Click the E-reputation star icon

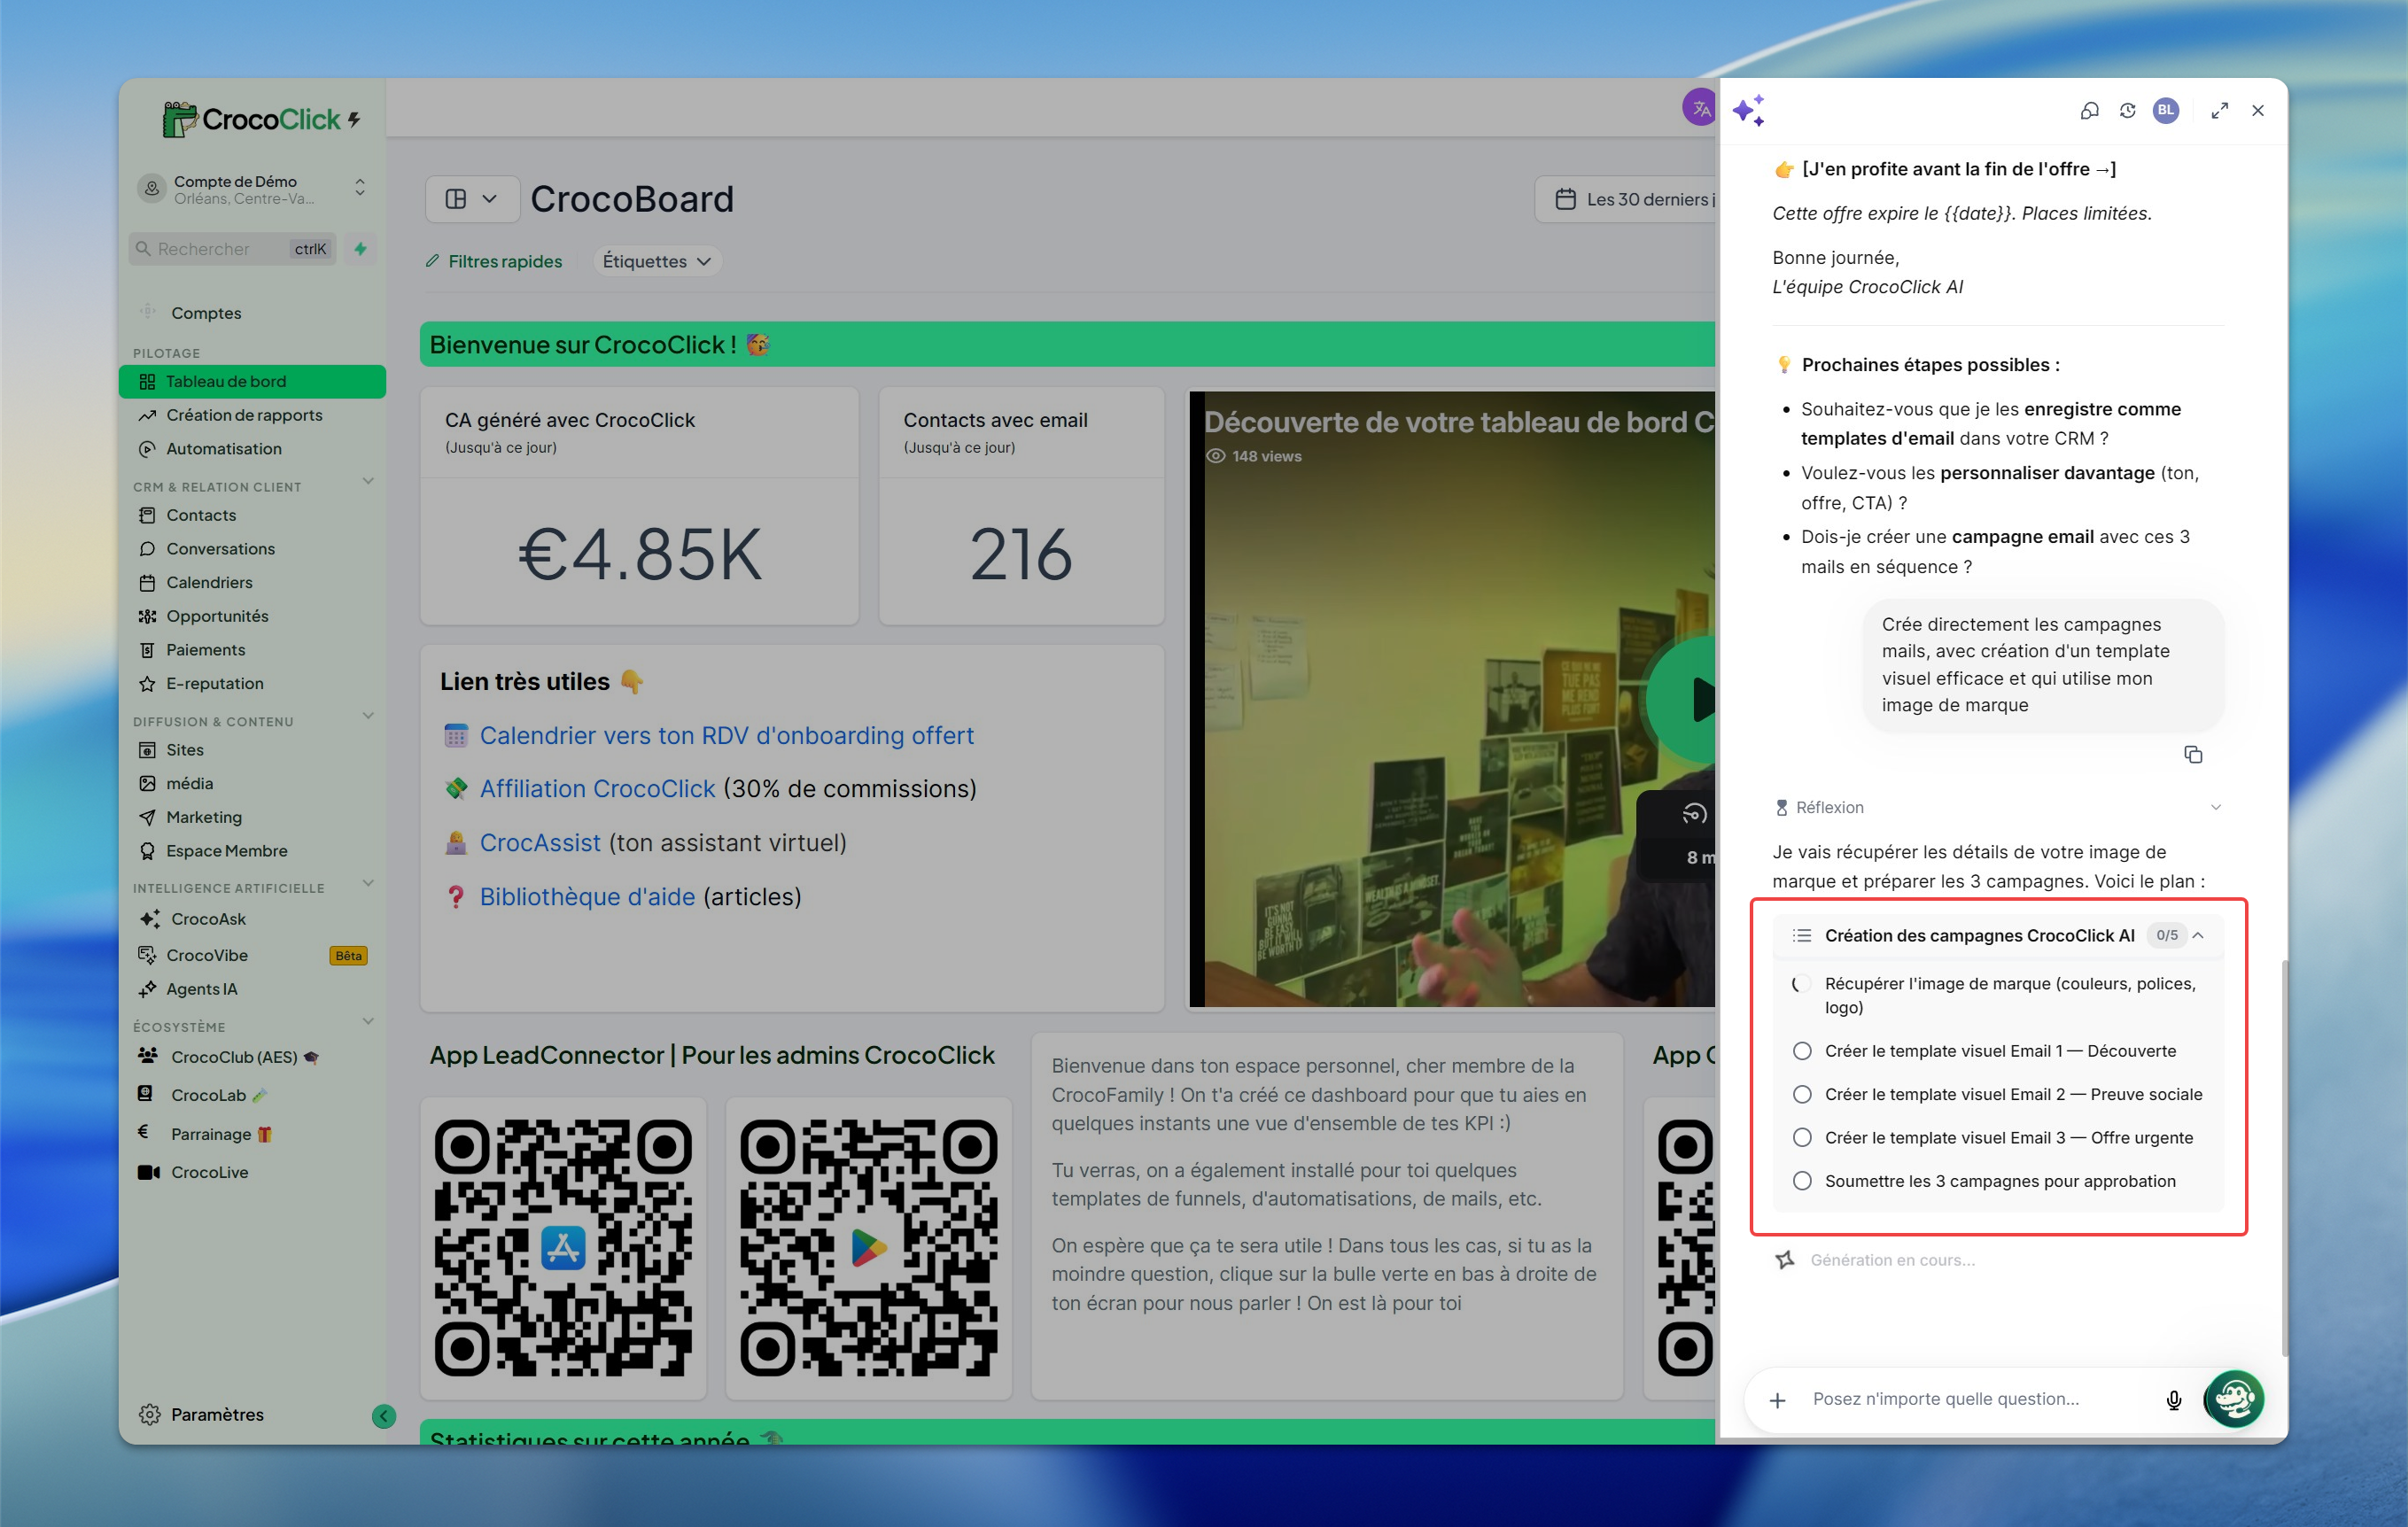pyautogui.click(x=147, y=684)
